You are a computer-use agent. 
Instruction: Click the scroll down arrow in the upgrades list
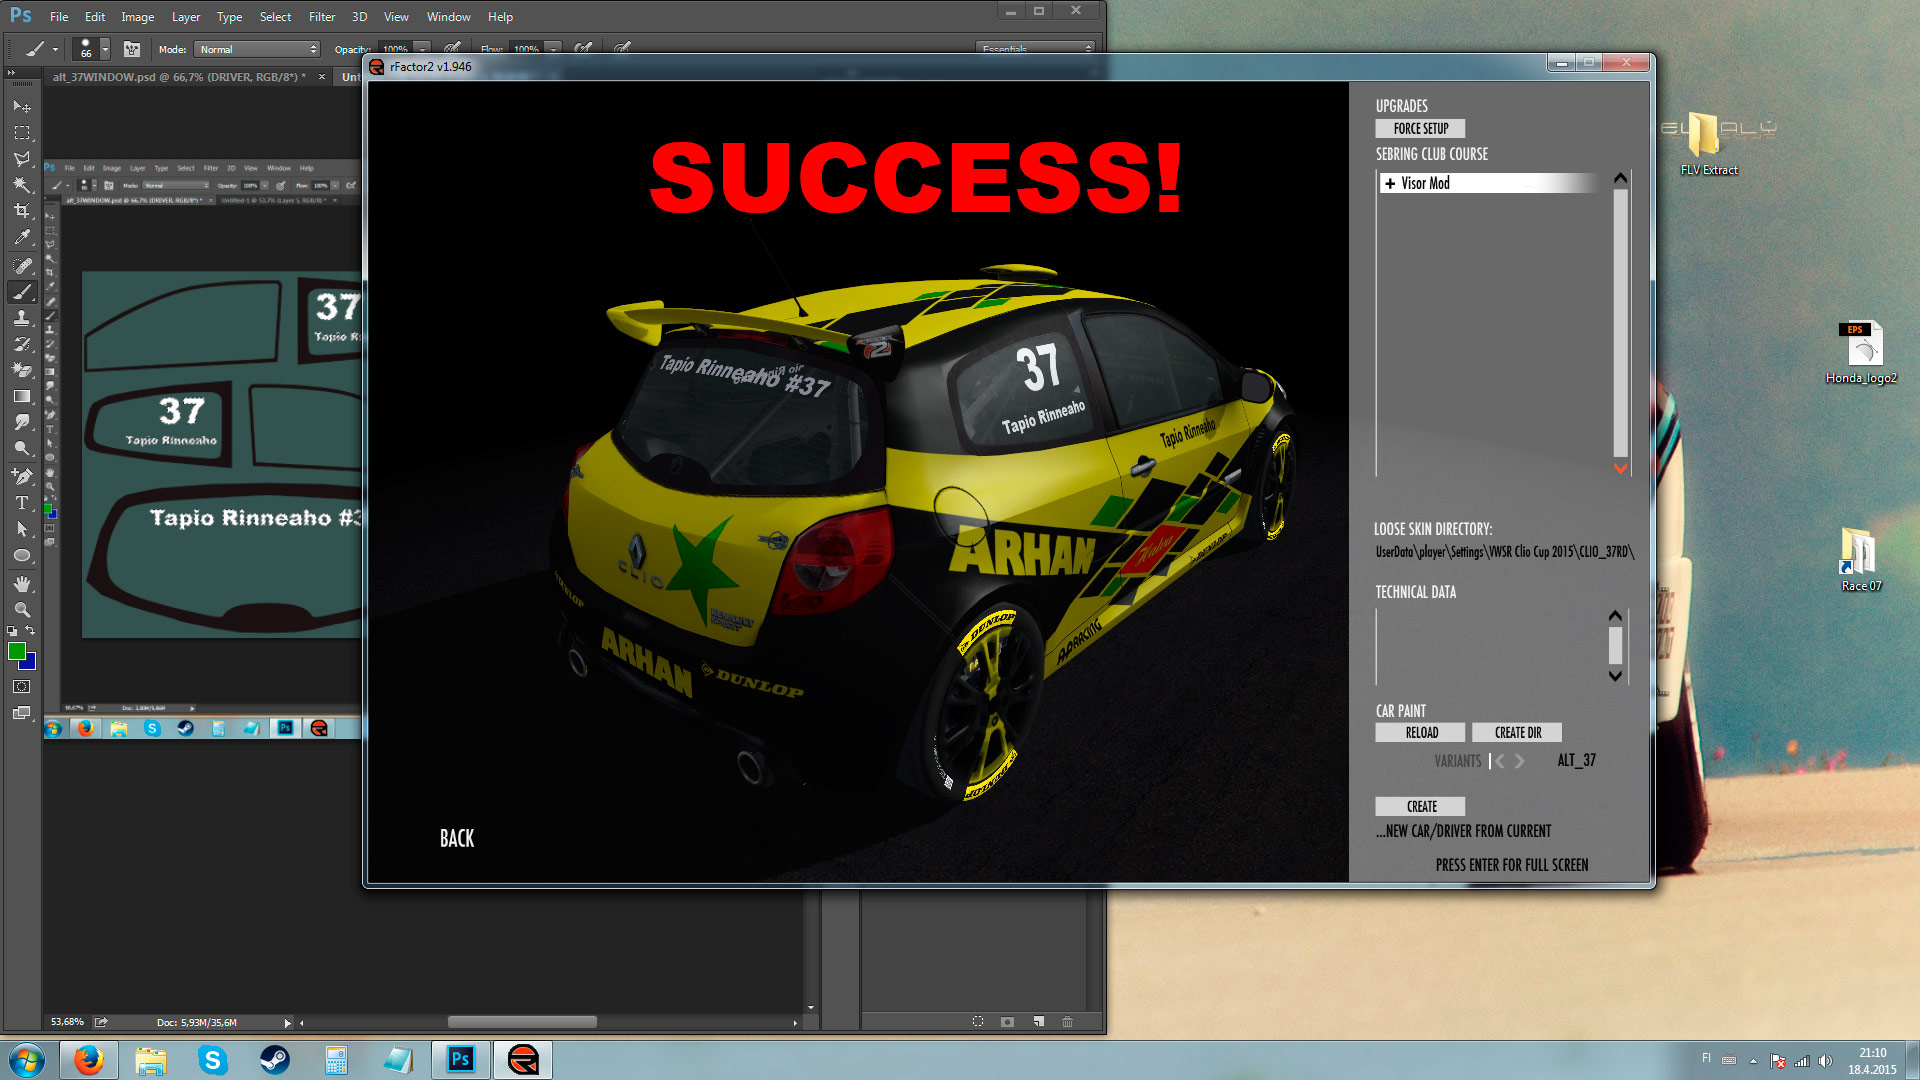(x=1620, y=469)
